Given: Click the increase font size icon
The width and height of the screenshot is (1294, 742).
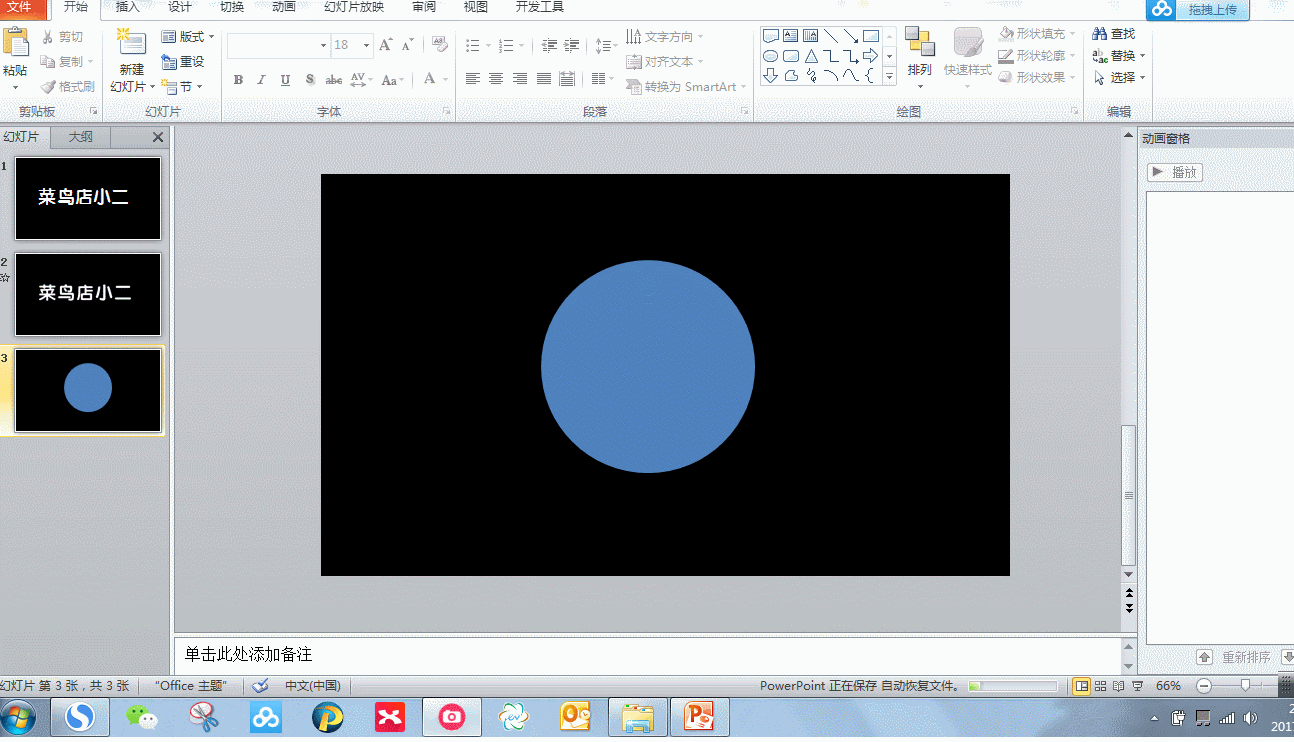Looking at the screenshot, I should (x=385, y=45).
